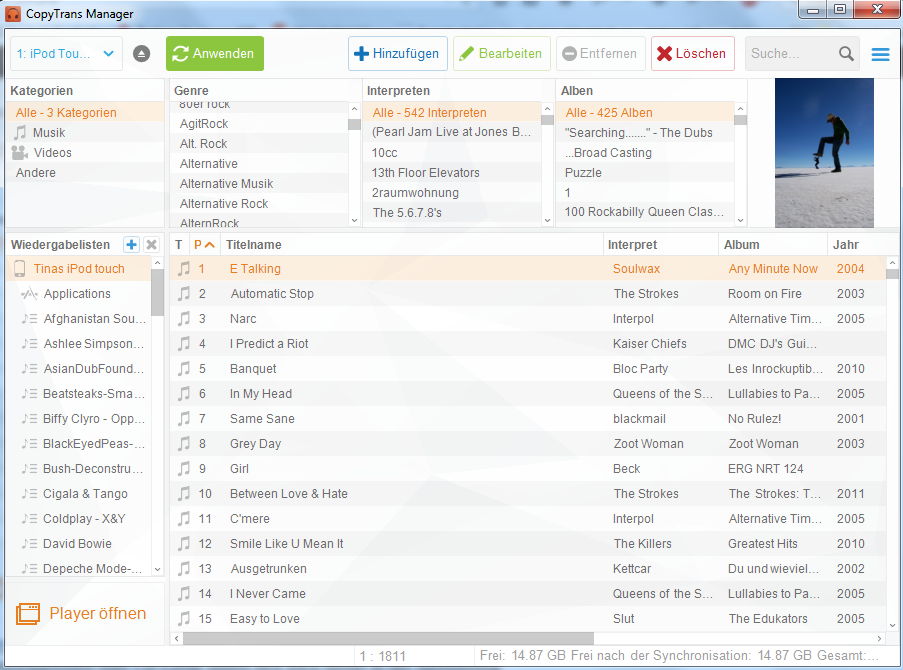Screen dimensions: 903x670
Task: Select the Alternative Rock genre
Action: 259,204
